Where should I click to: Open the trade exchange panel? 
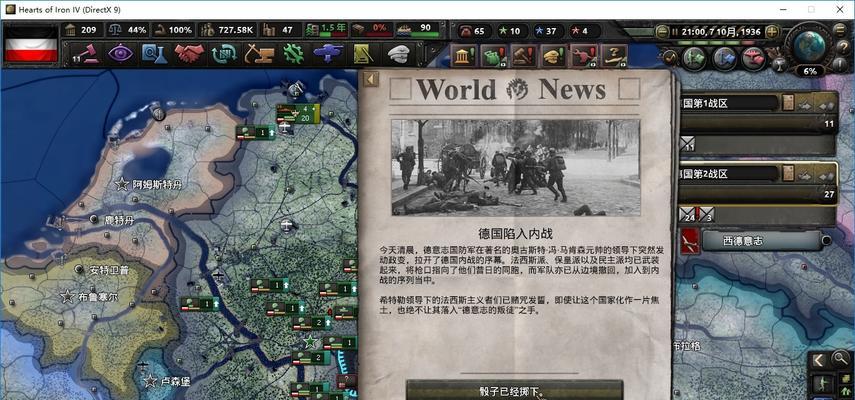224,53
